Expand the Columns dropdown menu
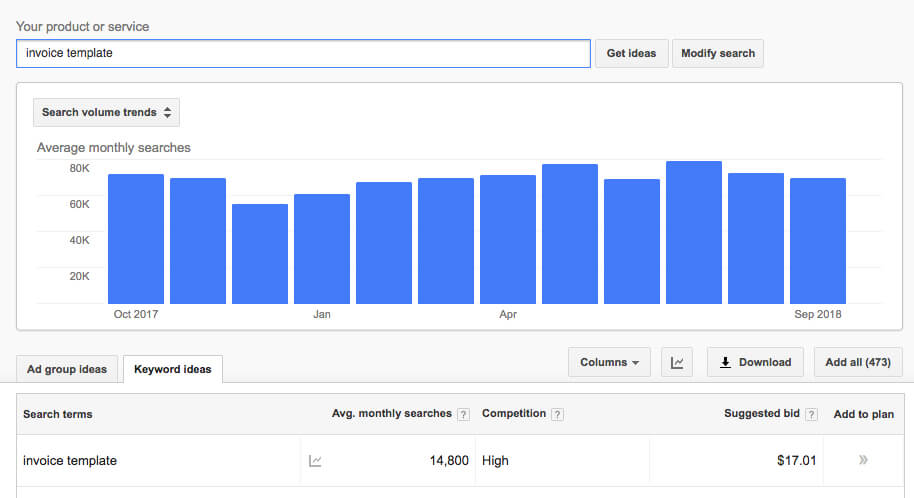This screenshot has width=914, height=498. tap(609, 362)
